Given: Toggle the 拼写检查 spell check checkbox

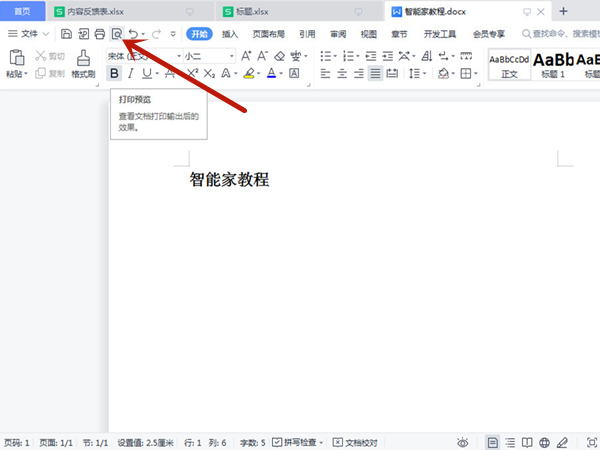Looking at the screenshot, I should (x=277, y=442).
